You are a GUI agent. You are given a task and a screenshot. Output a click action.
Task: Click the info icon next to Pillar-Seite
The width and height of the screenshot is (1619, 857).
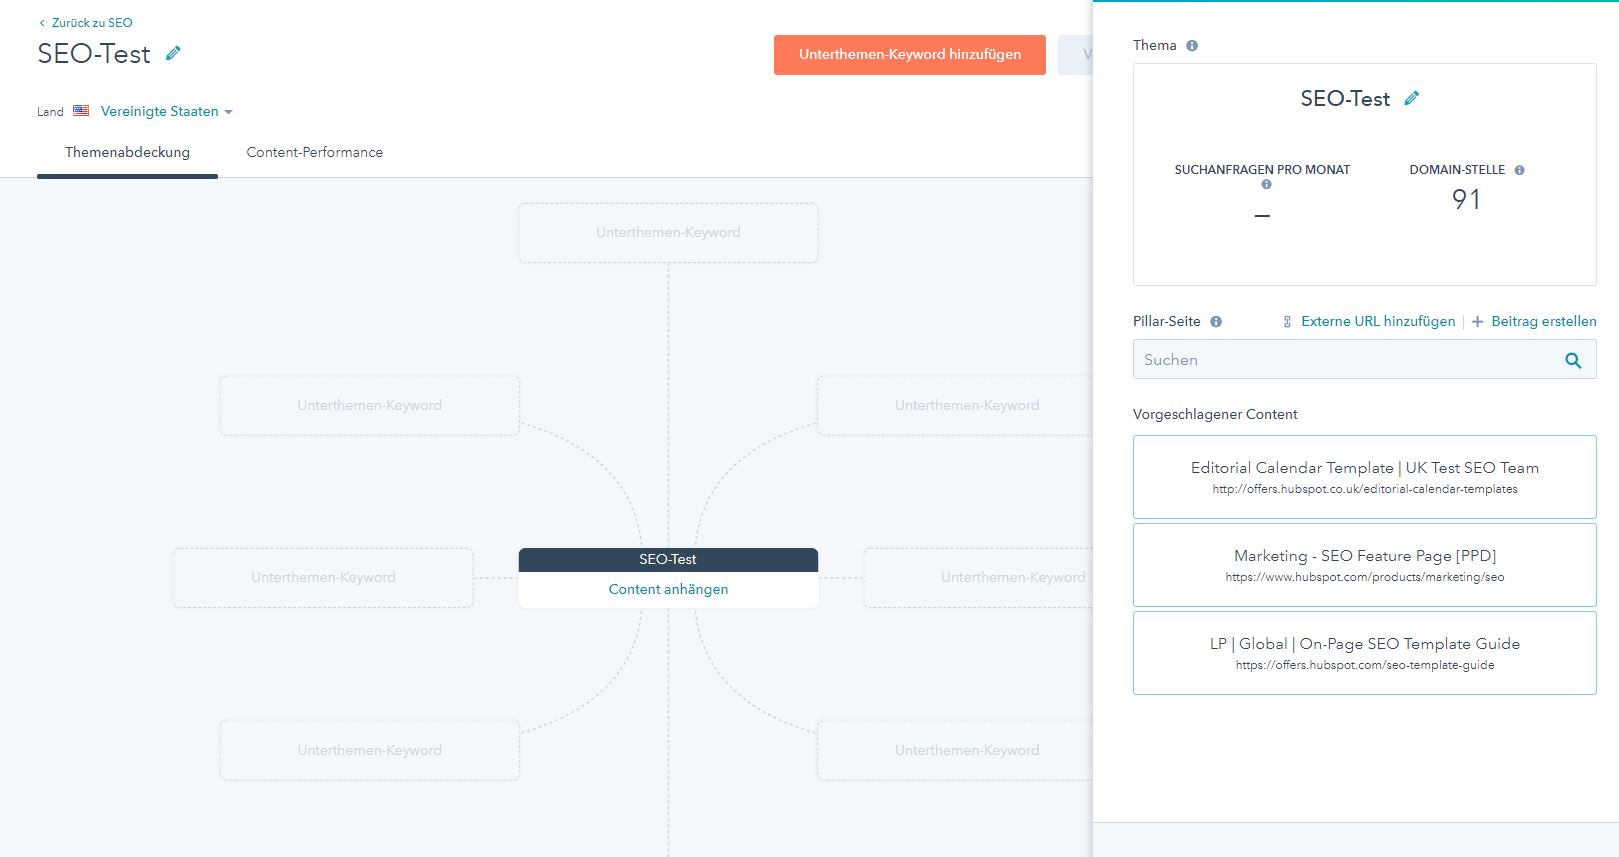click(x=1216, y=322)
